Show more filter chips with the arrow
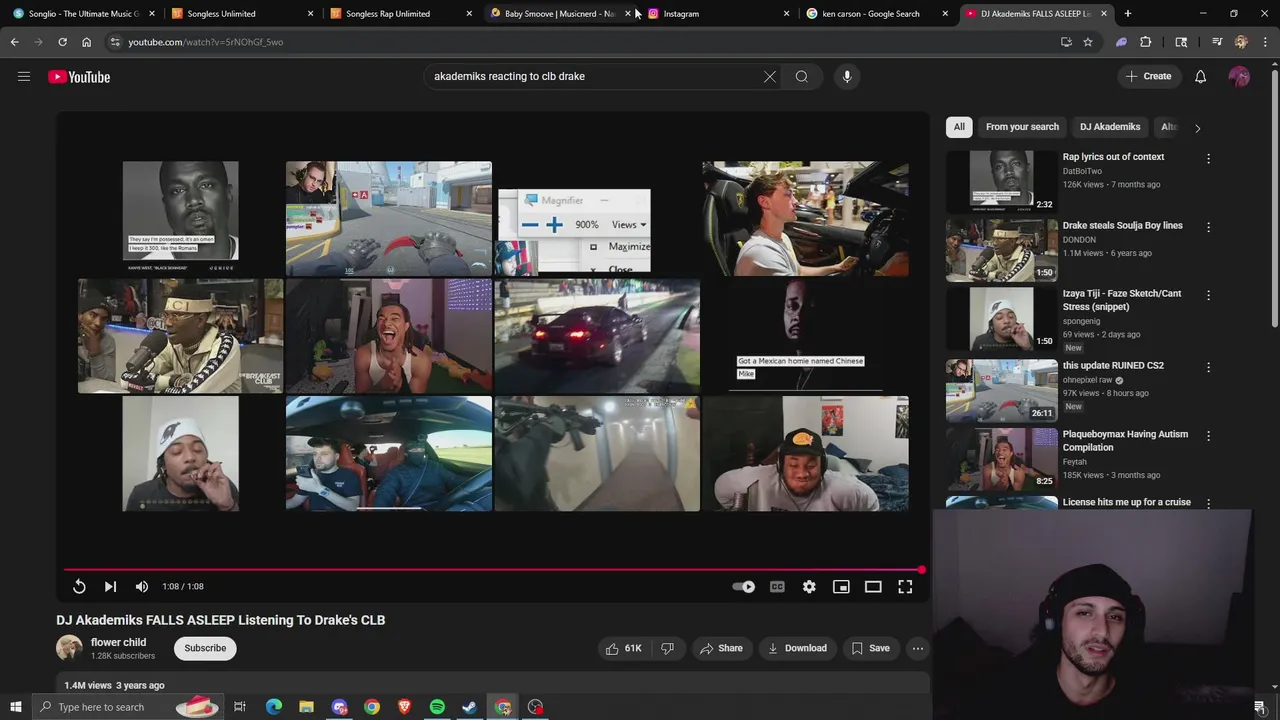The width and height of the screenshot is (1280, 720). pyautogui.click(x=1197, y=127)
